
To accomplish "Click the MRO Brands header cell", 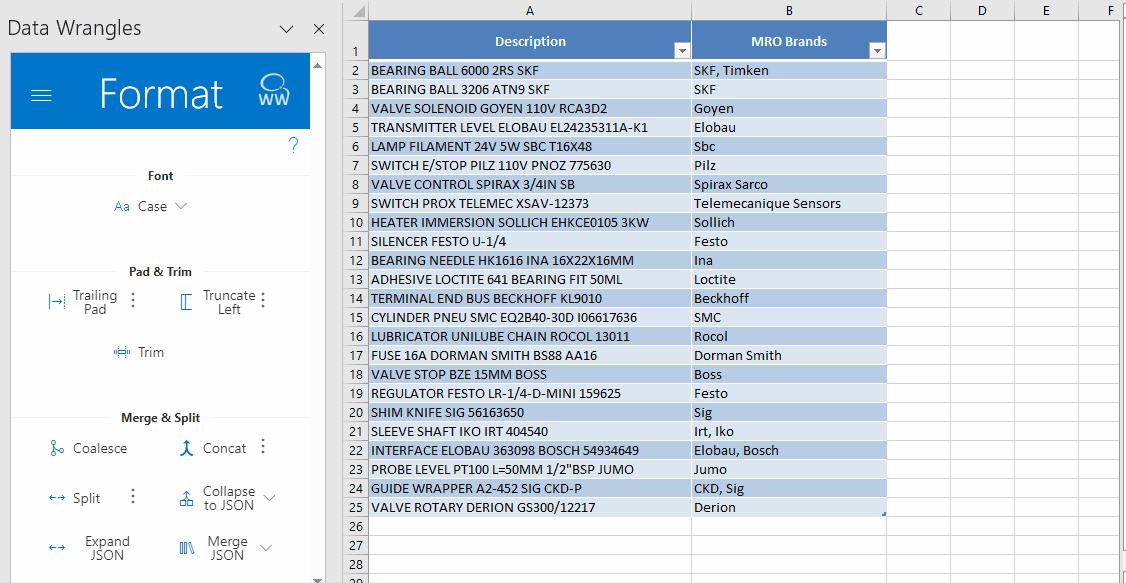I will [789, 41].
